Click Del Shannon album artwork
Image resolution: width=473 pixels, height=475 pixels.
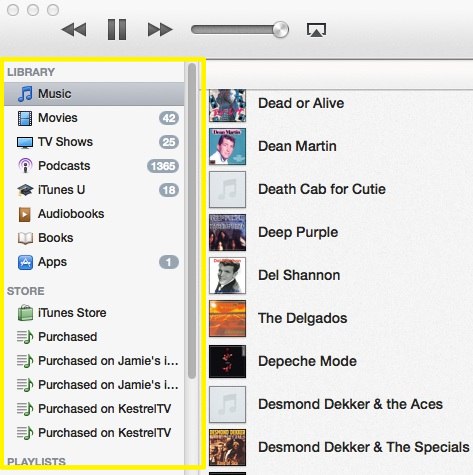(227, 276)
